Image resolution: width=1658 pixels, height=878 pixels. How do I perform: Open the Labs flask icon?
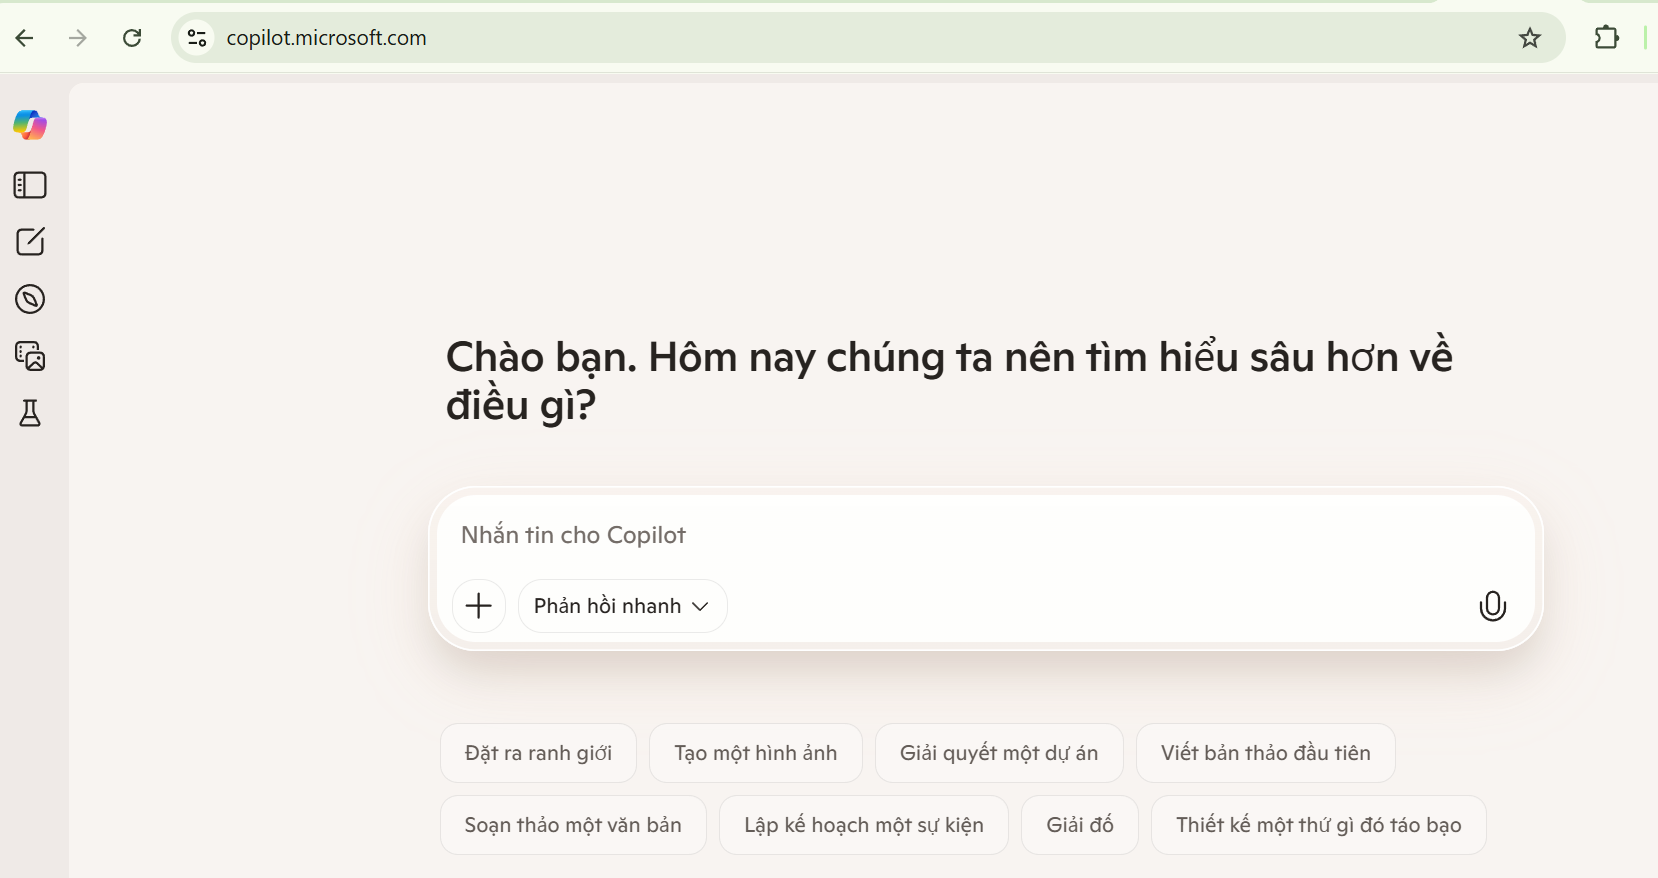[x=30, y=413]
